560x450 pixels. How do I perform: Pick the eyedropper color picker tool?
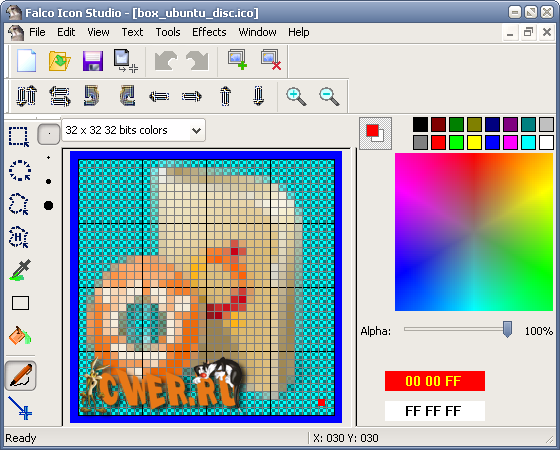[x=20, y=270]
